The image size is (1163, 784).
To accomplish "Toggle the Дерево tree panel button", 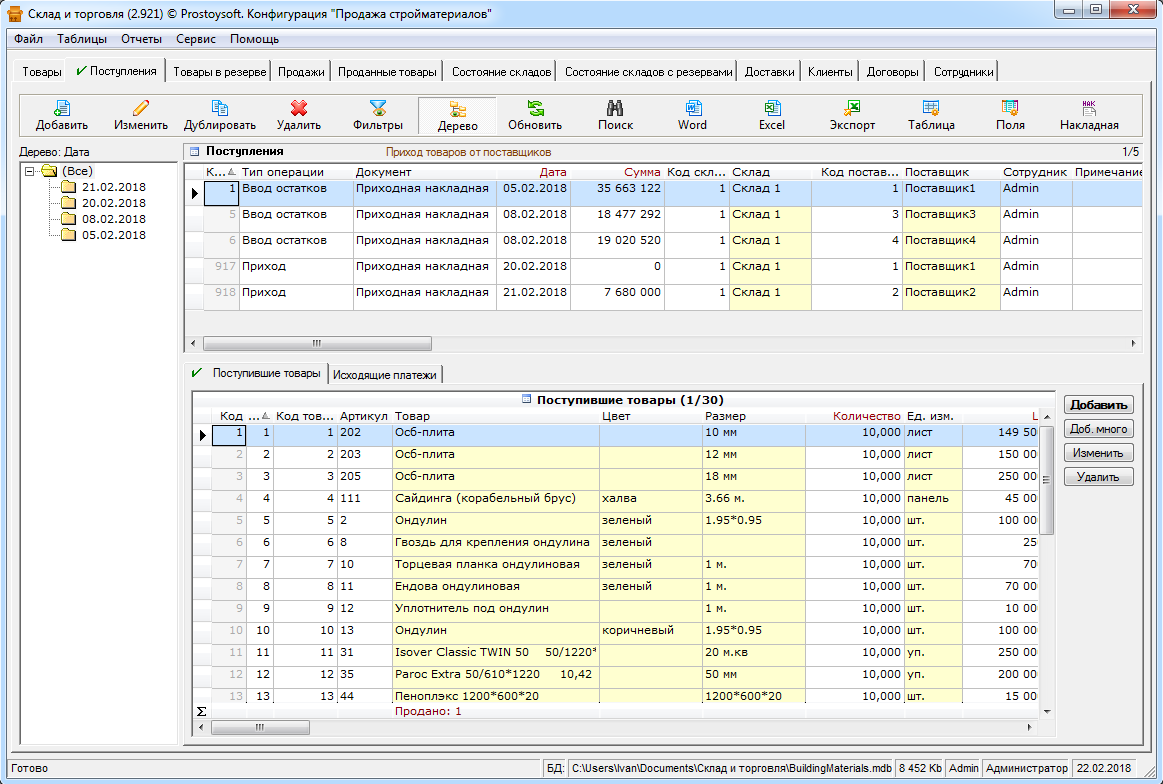I will point(457,115).
